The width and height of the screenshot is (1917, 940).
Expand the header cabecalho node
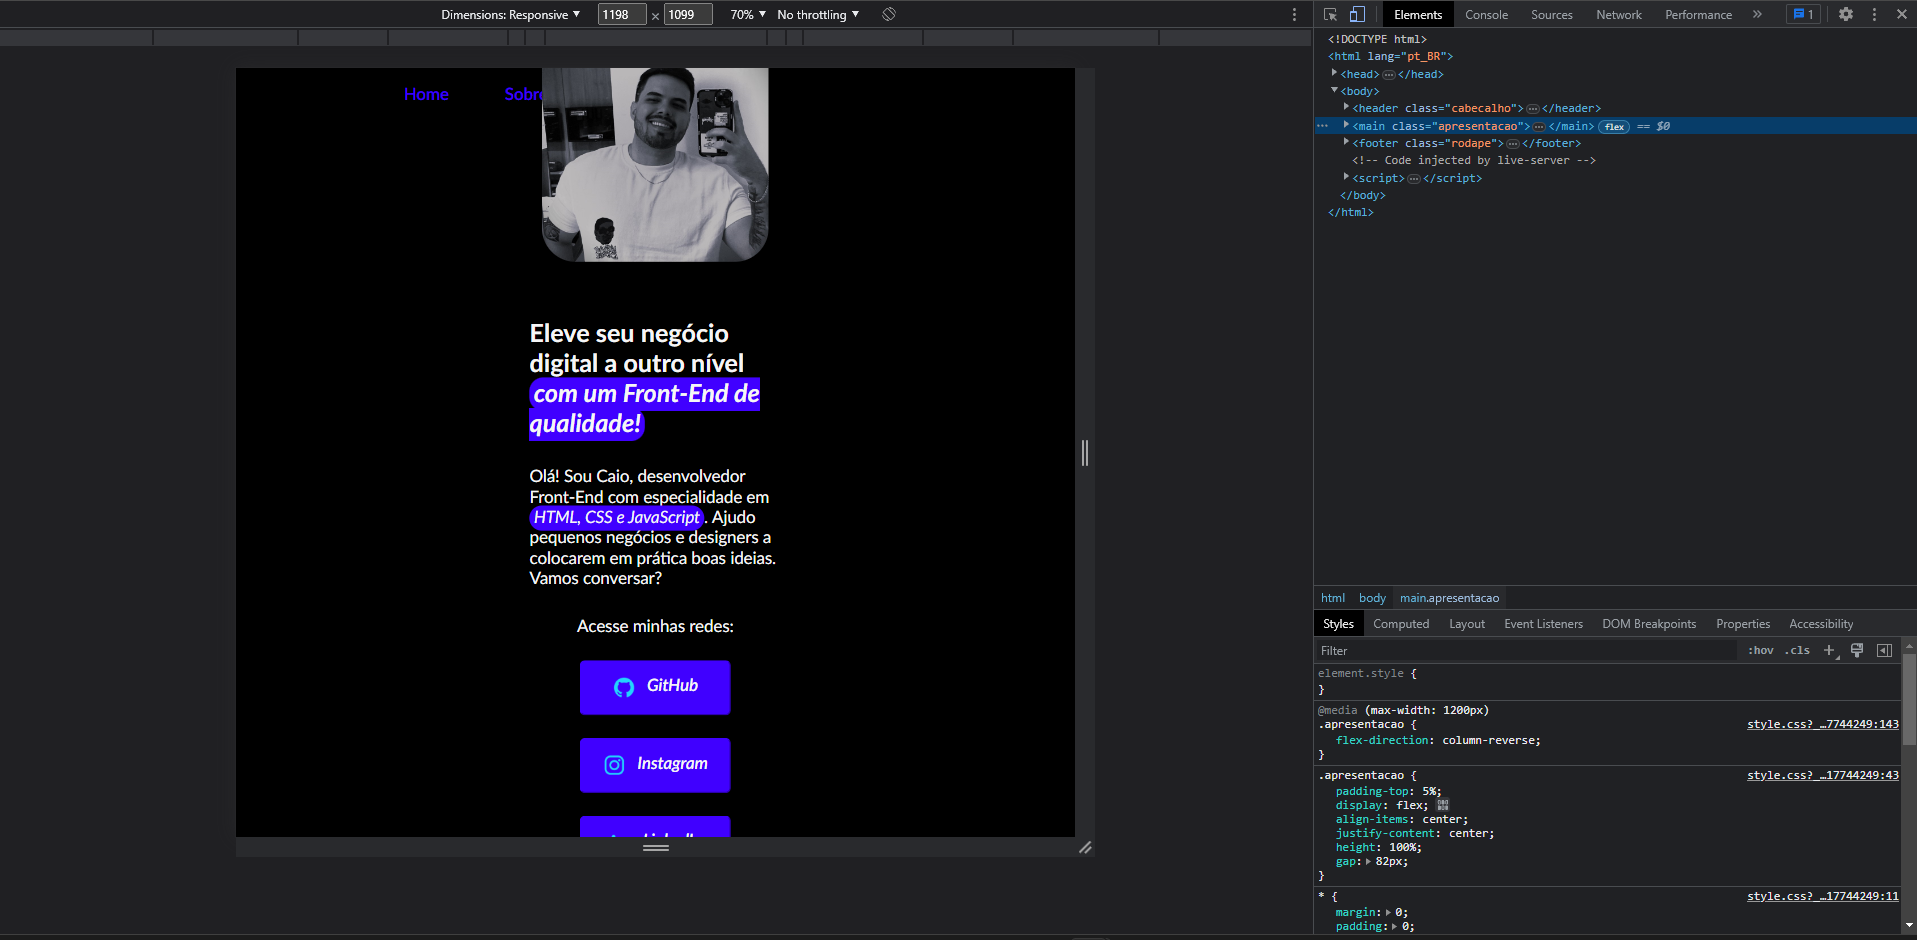pos(1346,107)
